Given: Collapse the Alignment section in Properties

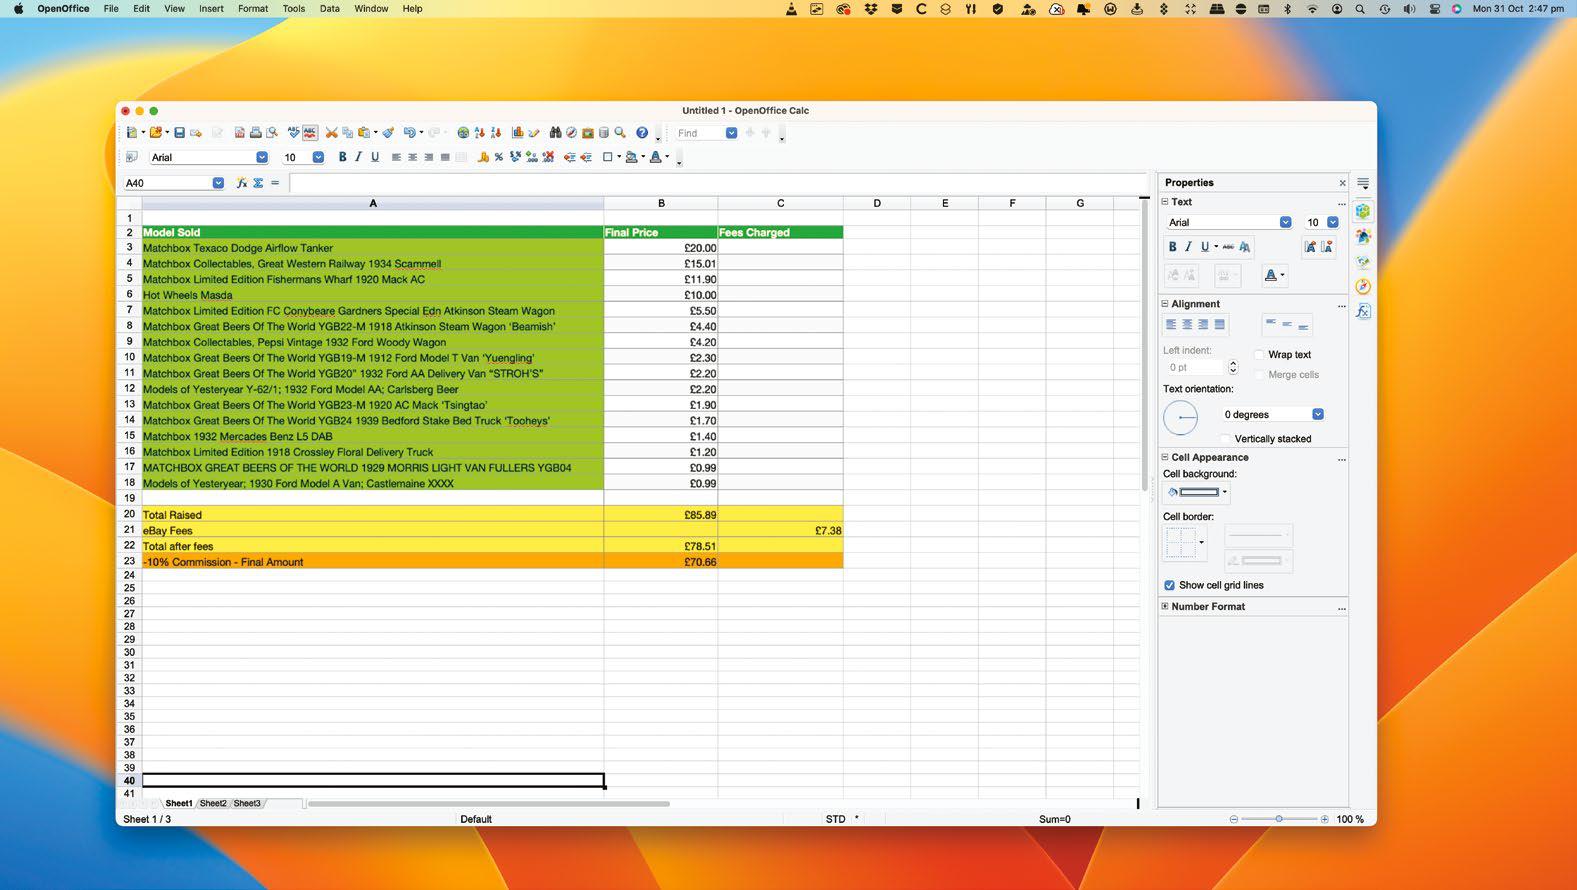Looking at the screenshot, I should click(x=1165, y=304).
